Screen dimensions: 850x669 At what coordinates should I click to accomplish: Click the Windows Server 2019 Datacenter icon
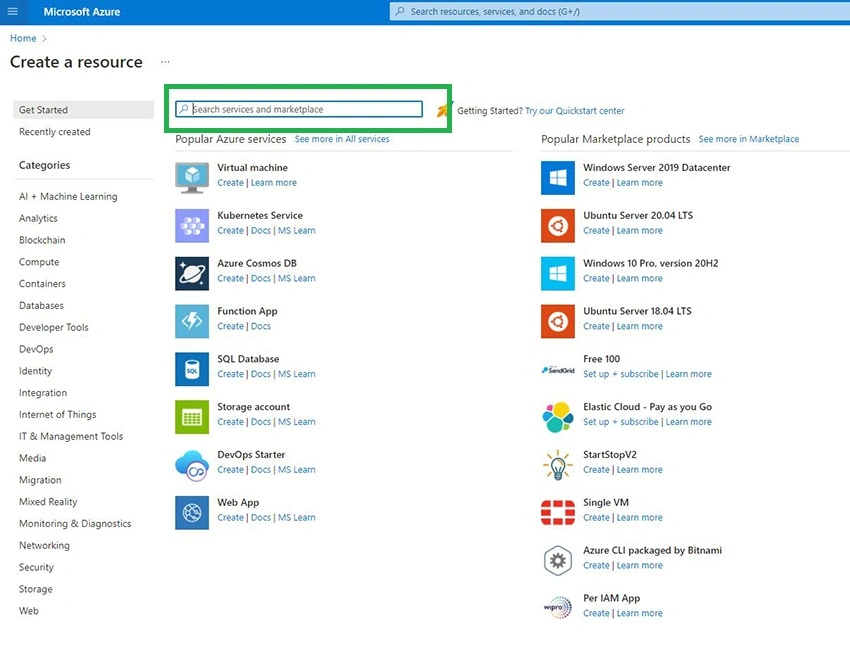pos(558,178)
